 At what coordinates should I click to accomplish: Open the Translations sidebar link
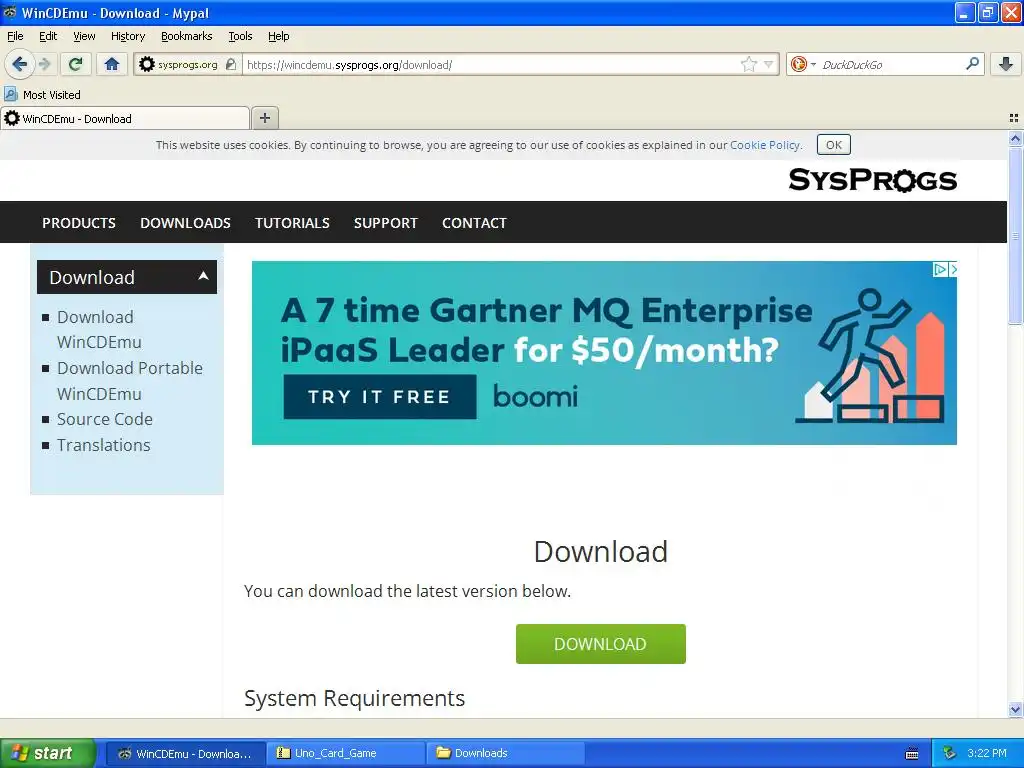(103, 445)
